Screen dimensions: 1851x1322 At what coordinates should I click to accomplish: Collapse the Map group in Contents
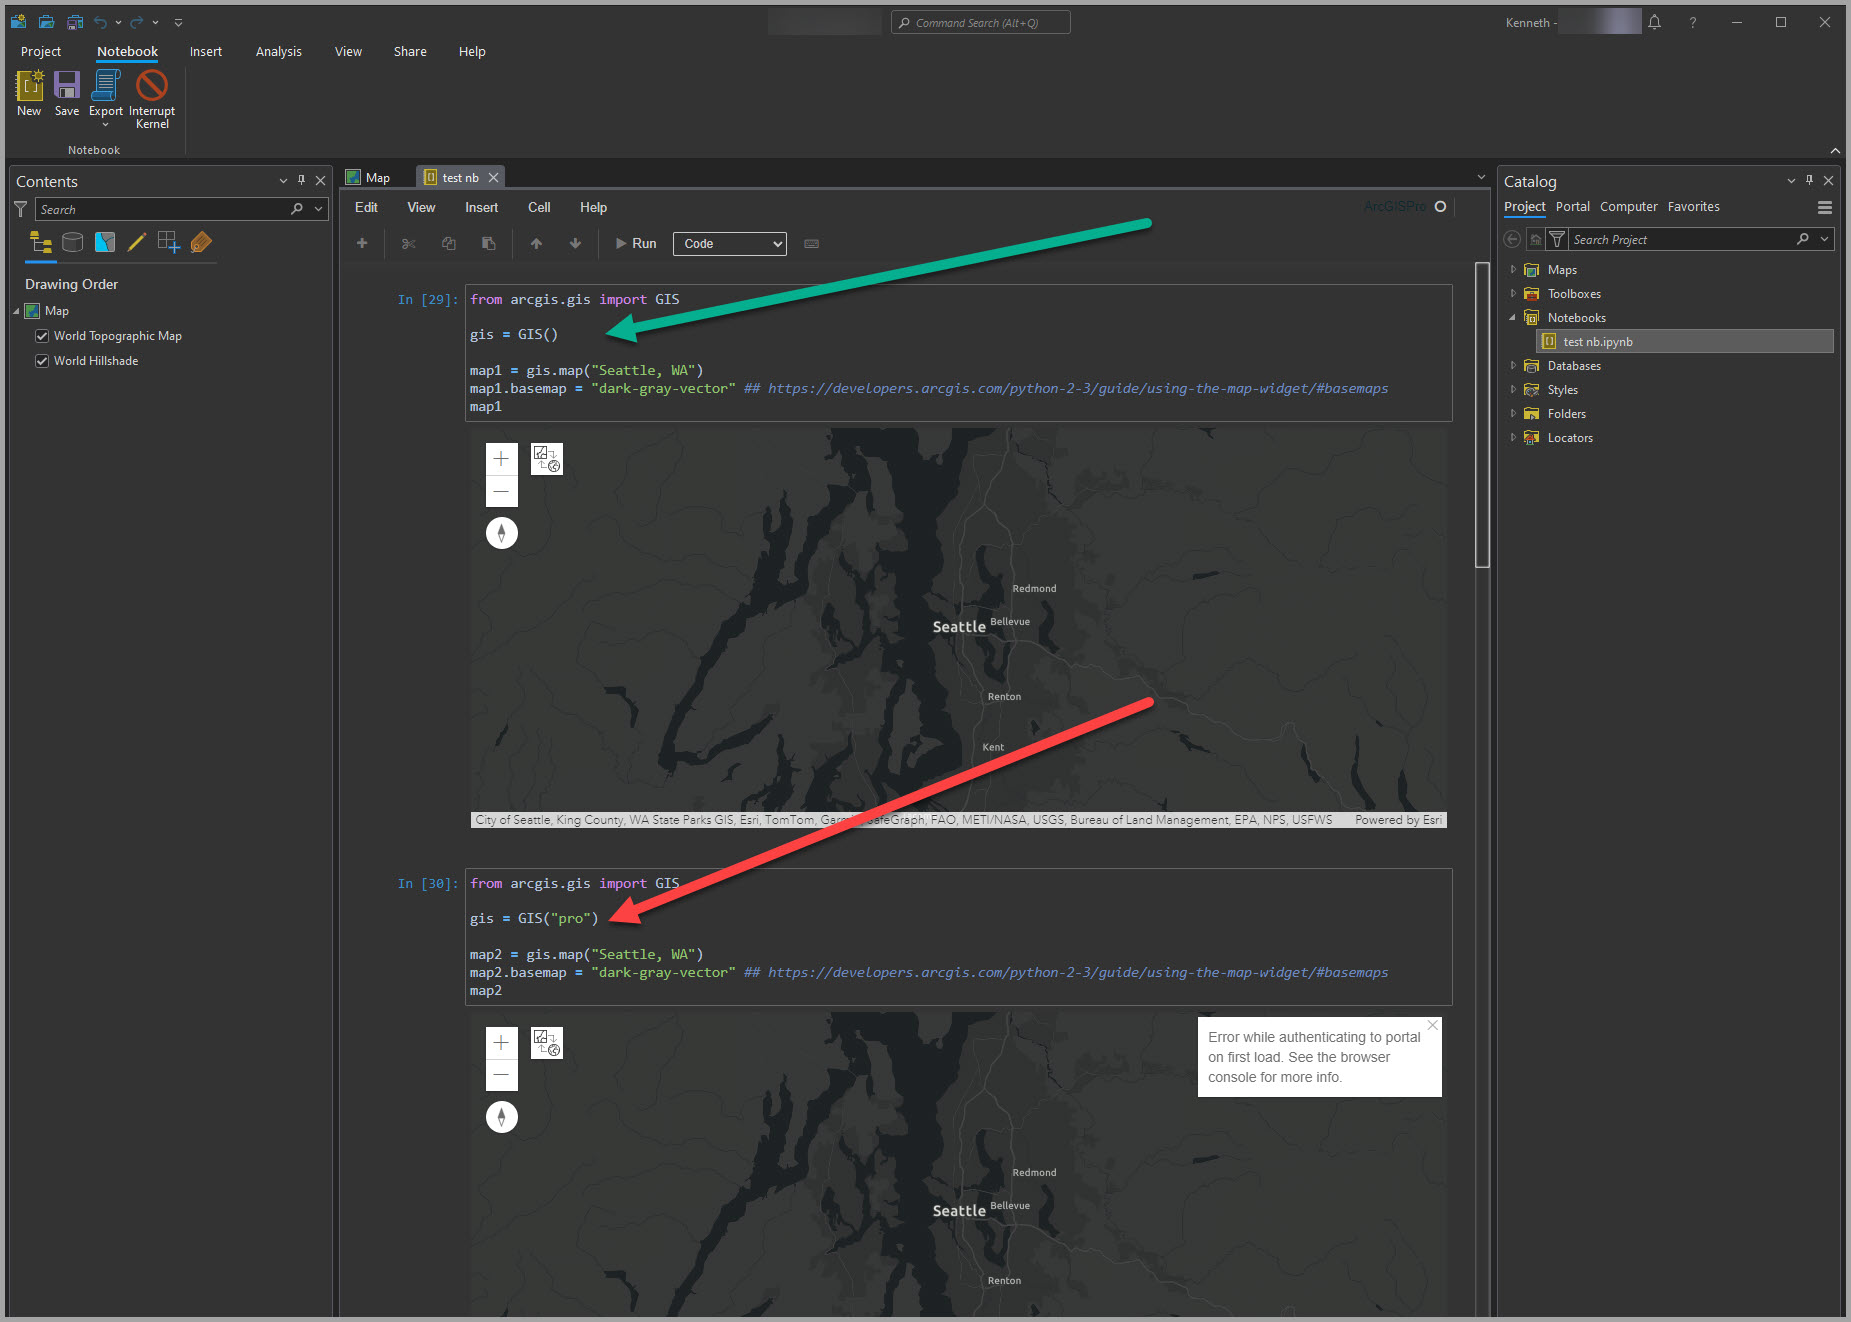[x=17, y=311]
